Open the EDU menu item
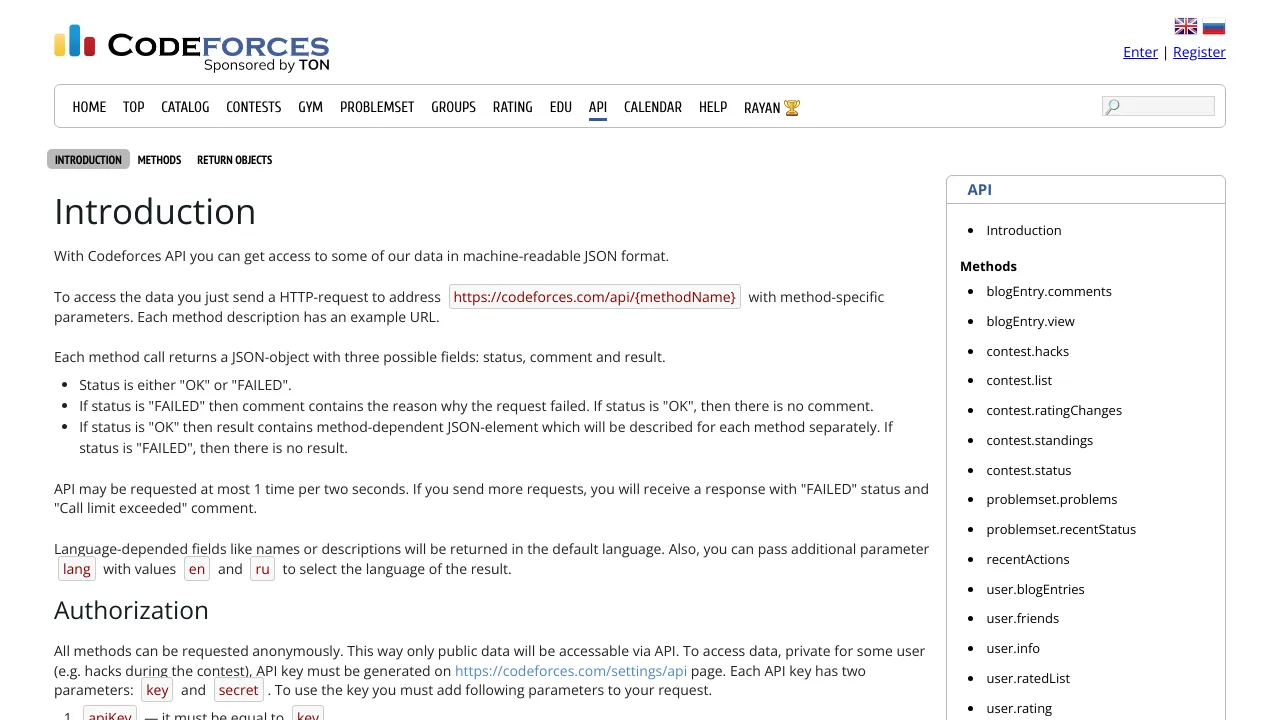The image size is (1280, 720). pos(561,107)
